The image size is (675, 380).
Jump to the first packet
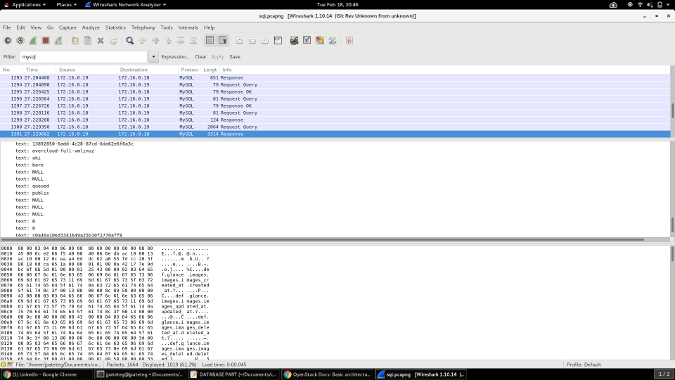(x=181, y=40)
